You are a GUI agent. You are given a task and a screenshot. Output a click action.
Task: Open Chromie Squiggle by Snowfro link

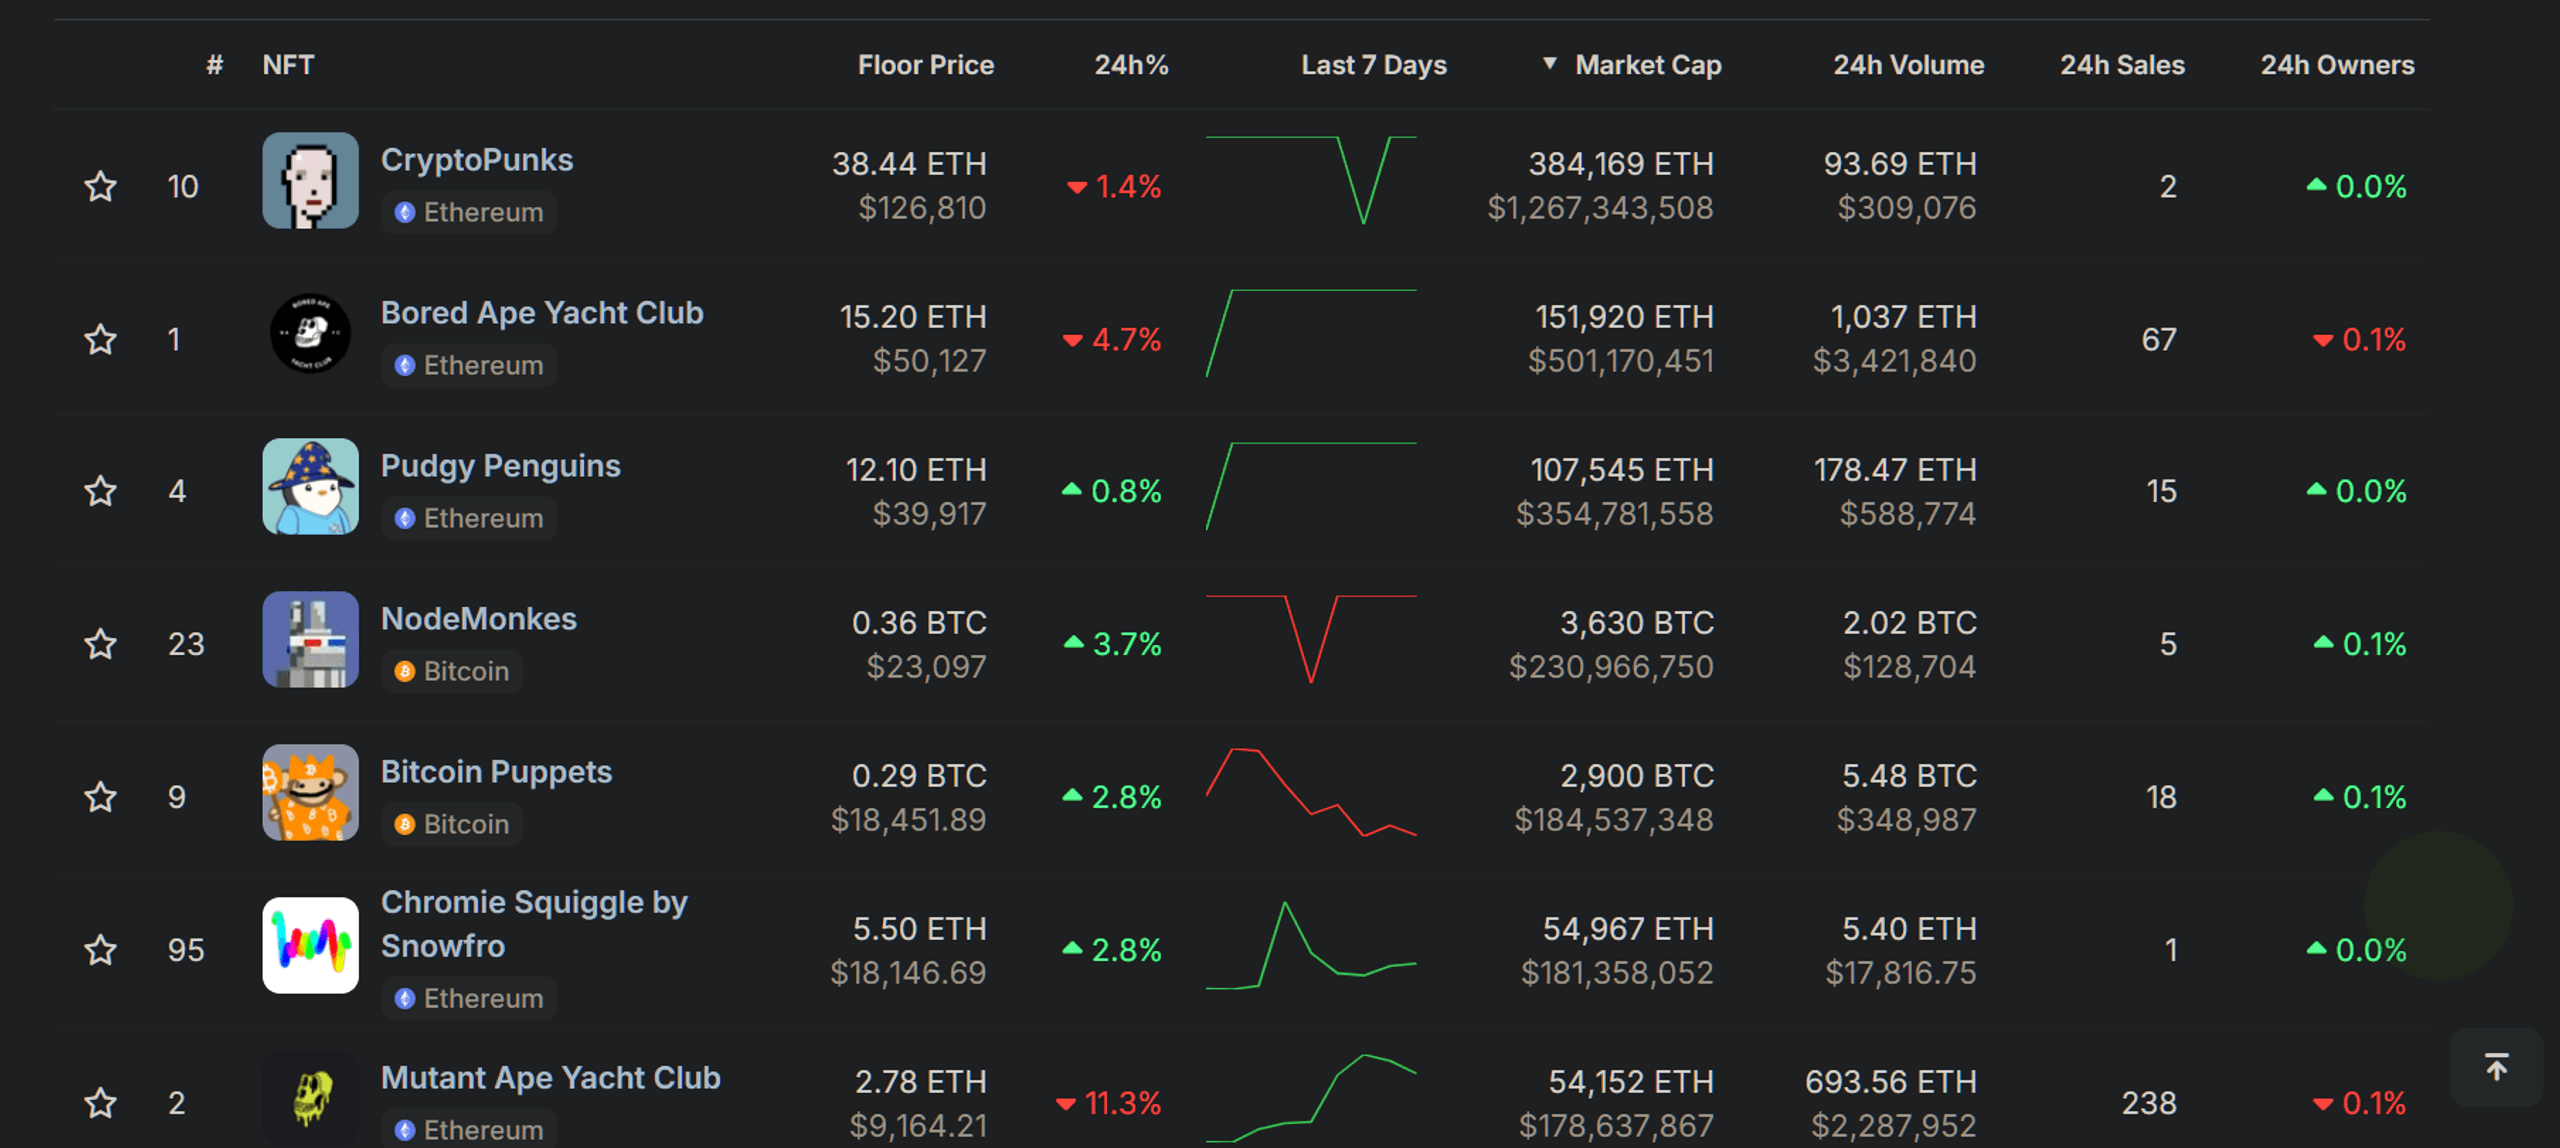pos(534,924)
